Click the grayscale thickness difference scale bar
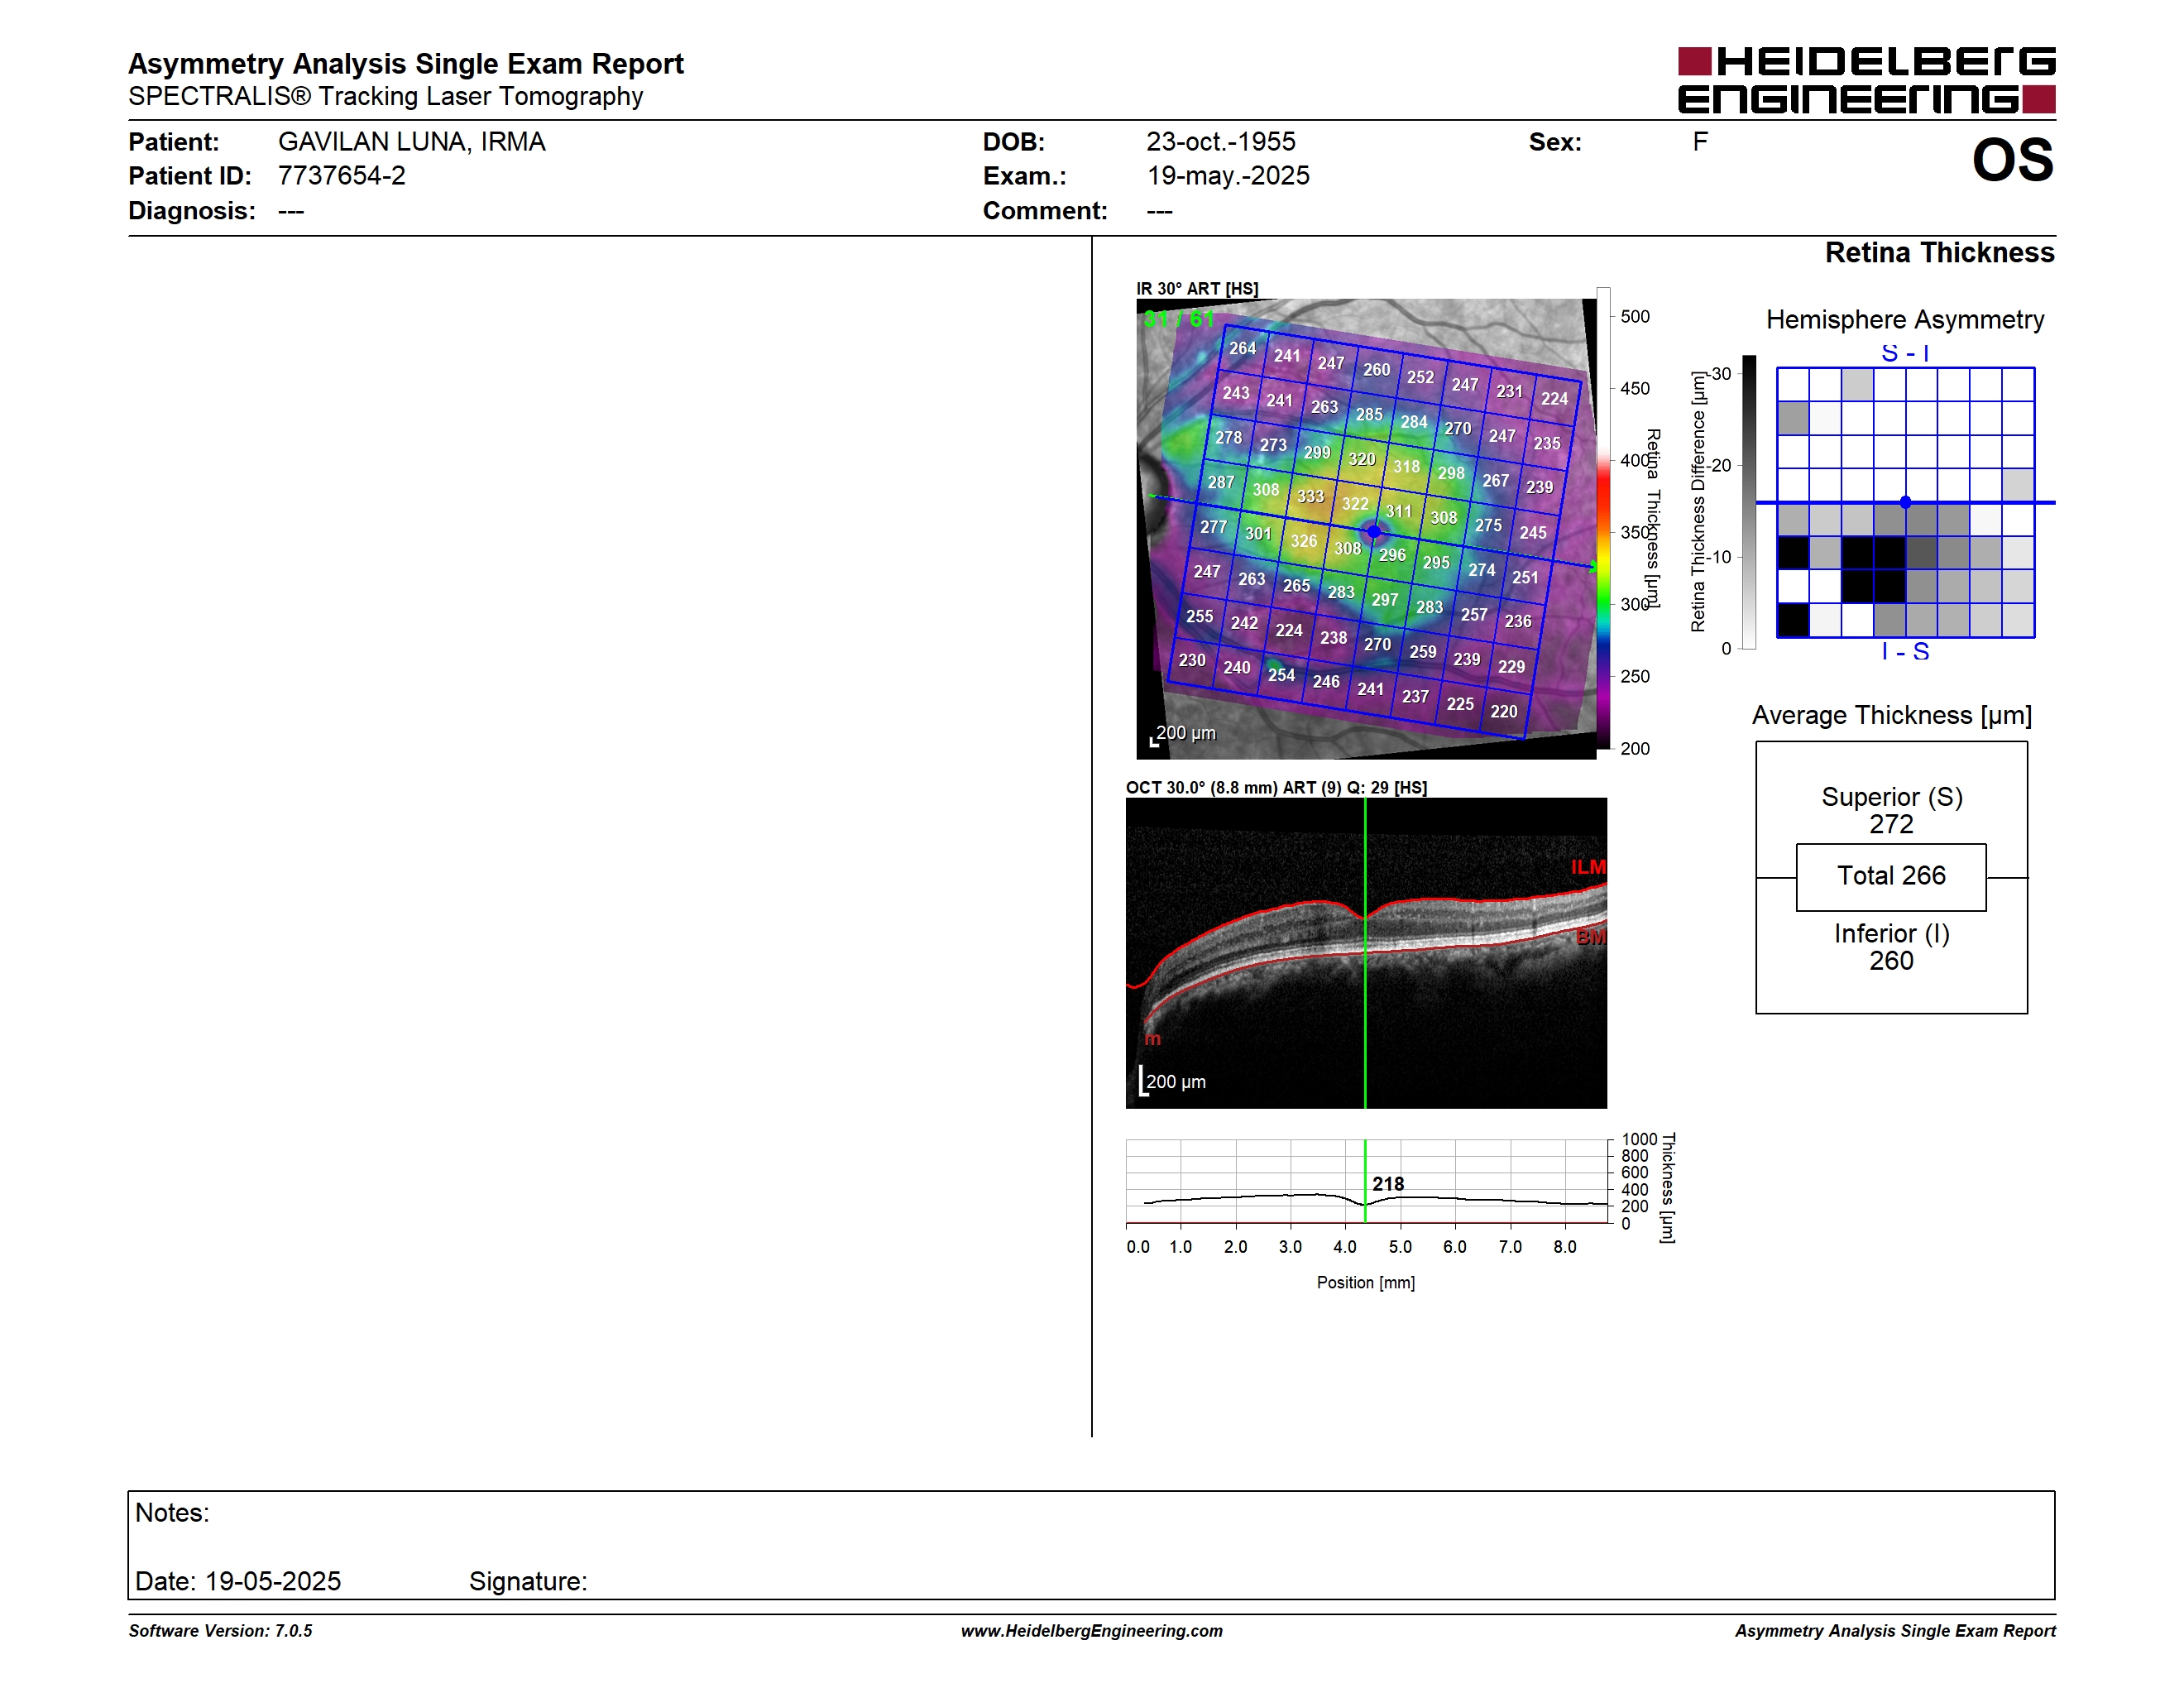Viewport: 2184px width, 1688px height. click(x=1749, y=502)
